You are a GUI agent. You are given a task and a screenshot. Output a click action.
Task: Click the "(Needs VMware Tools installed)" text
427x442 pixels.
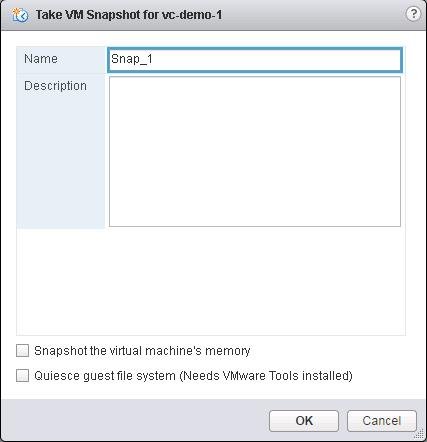click(x=266, y=376)
